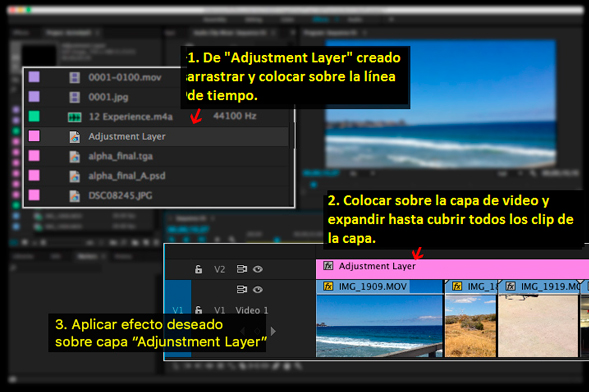Toggle V2 track lock icon
Screen dimensions: 589x392
198,269
